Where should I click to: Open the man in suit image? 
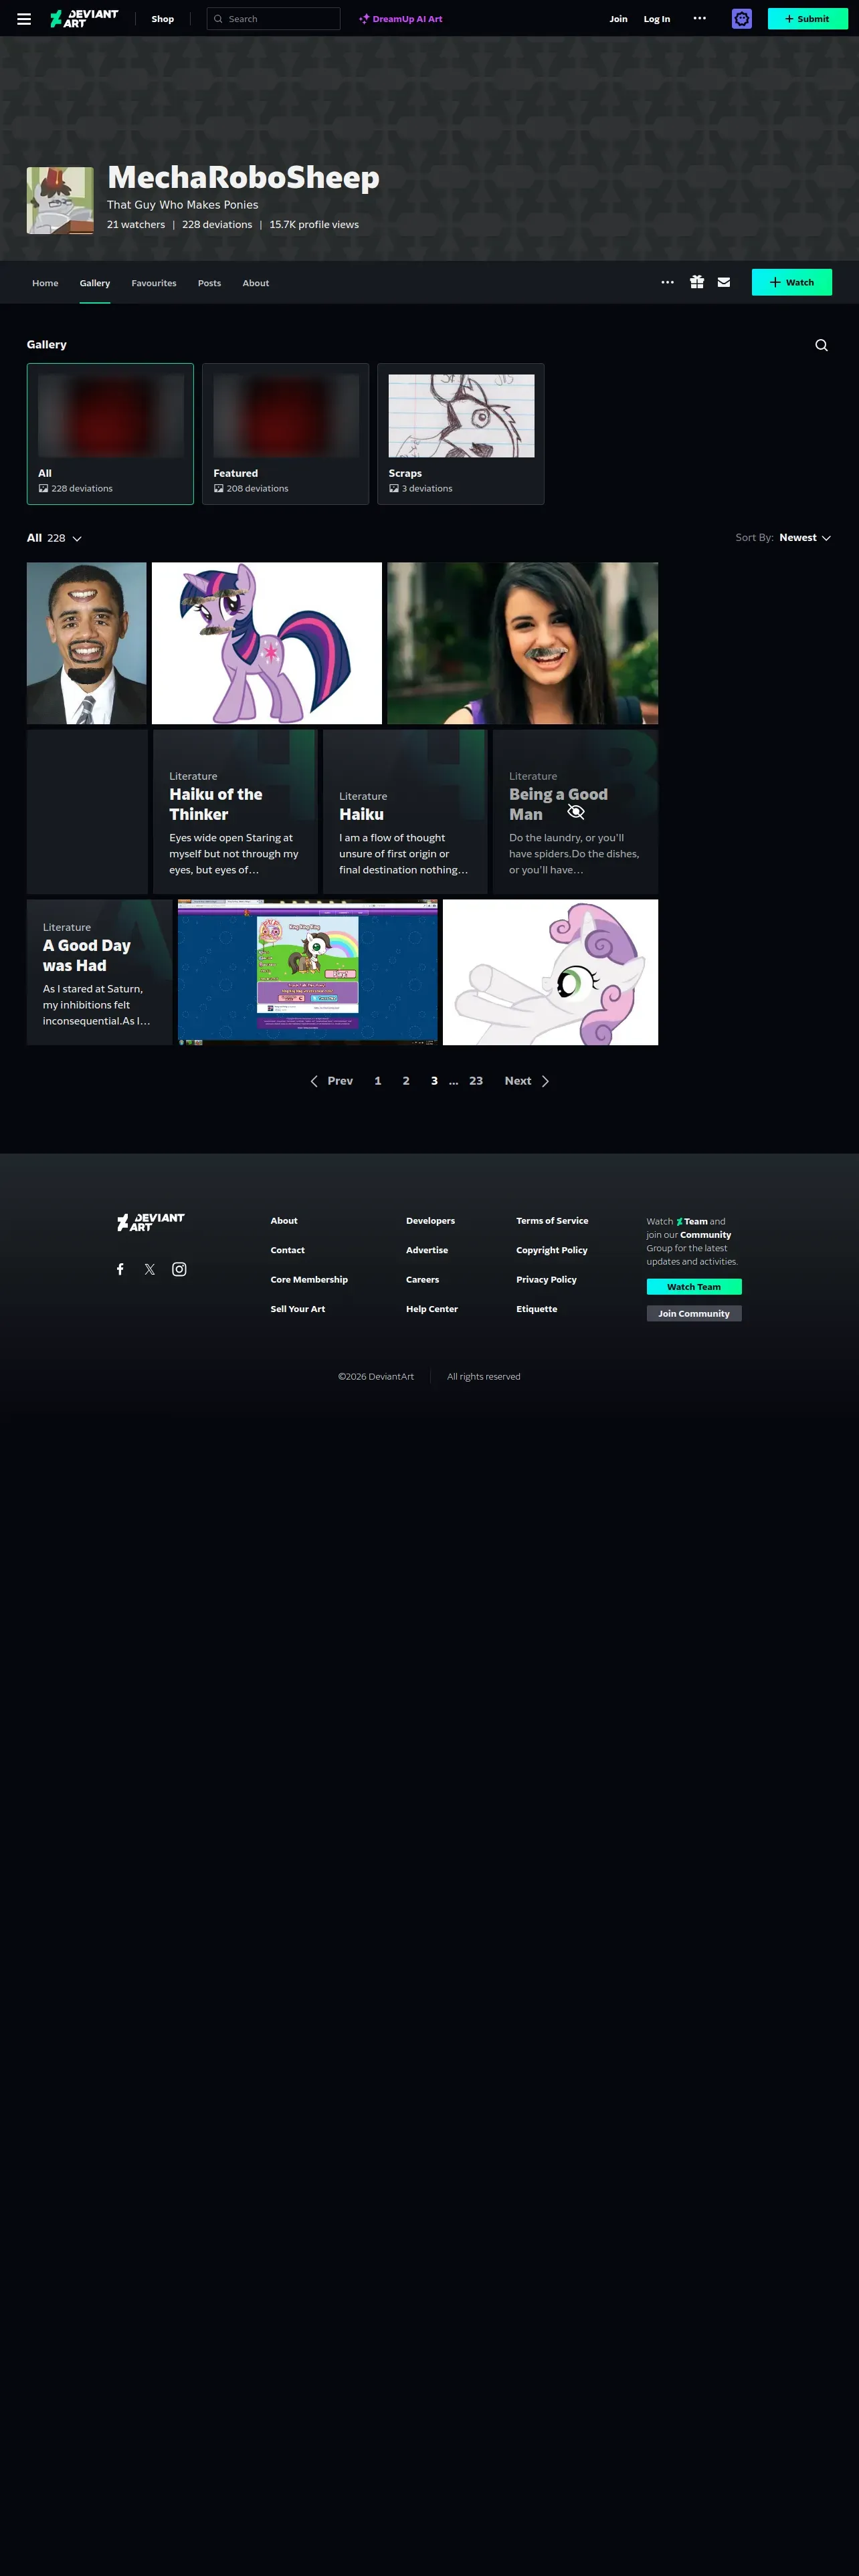(87, 643)
